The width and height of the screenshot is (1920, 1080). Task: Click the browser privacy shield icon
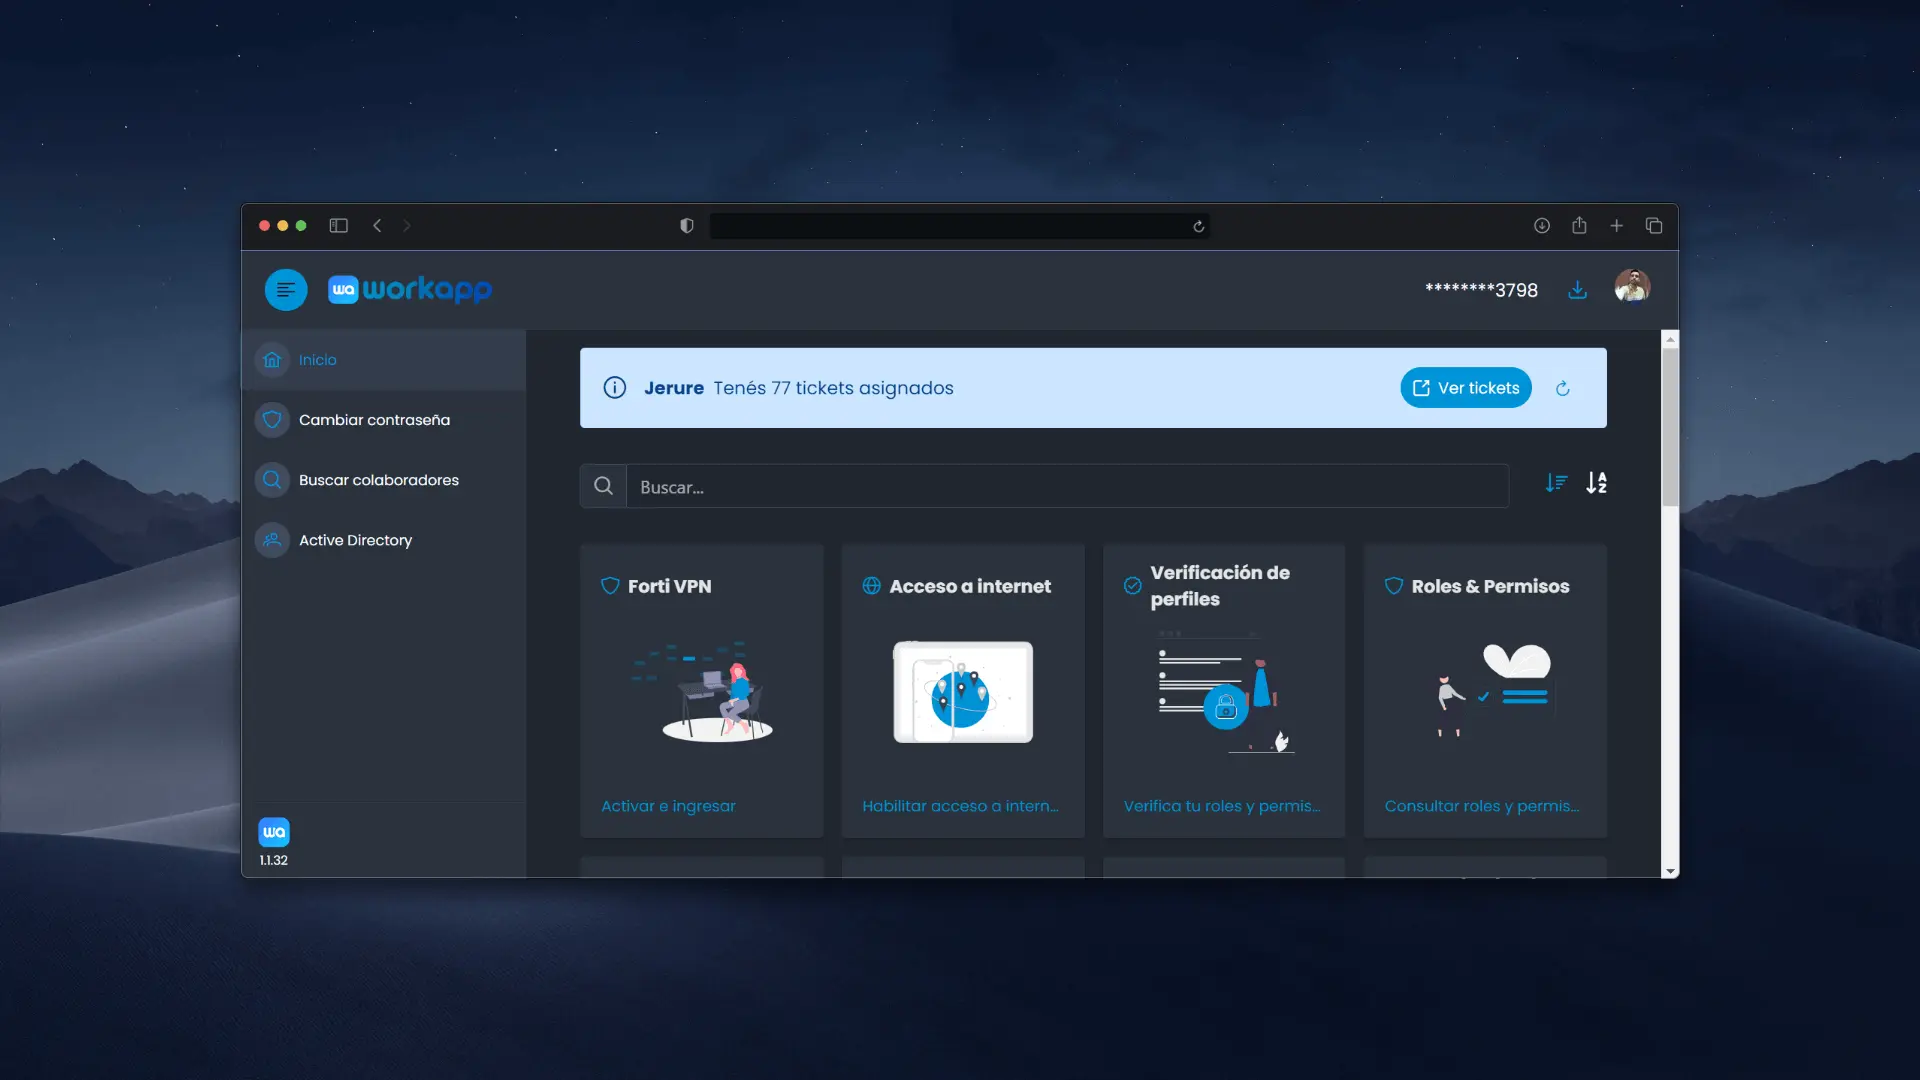coord(686,226)
